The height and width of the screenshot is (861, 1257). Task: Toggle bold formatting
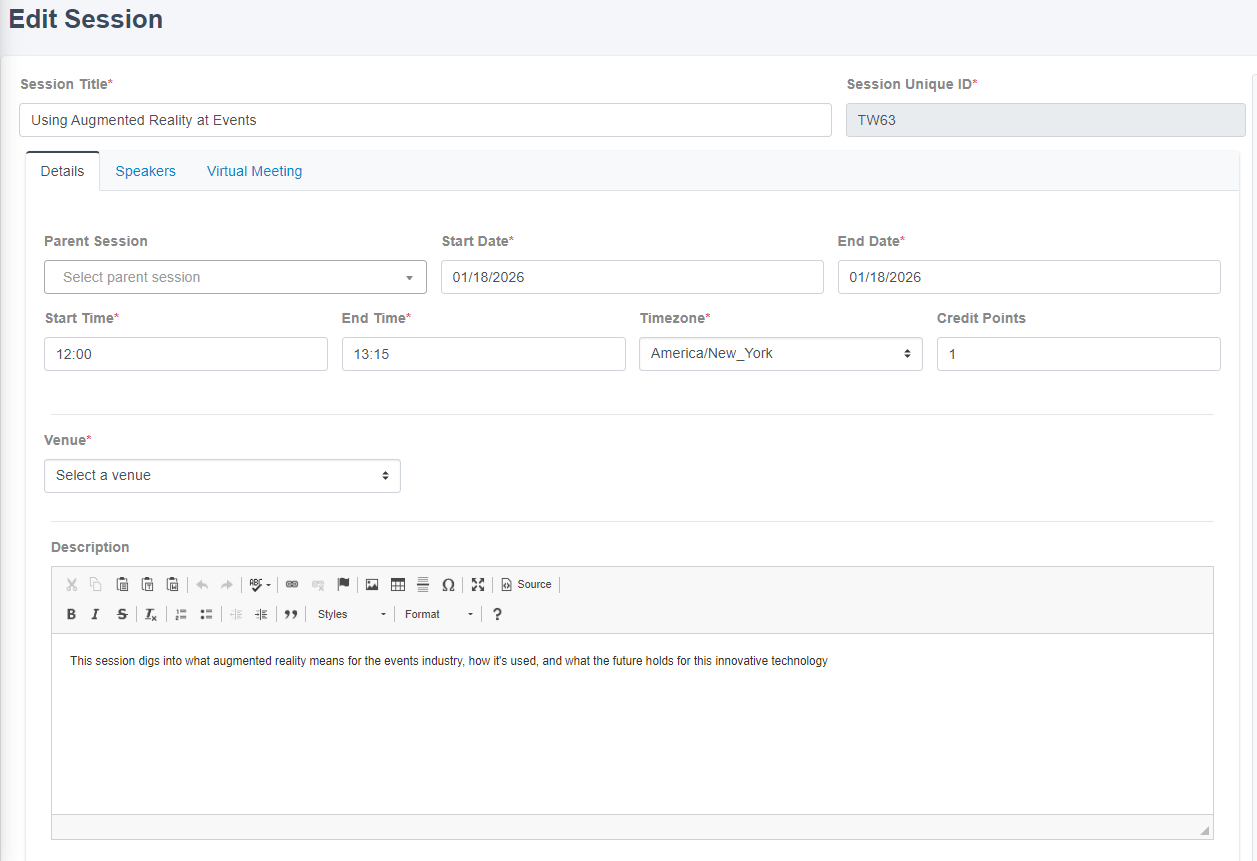(71, 614)
